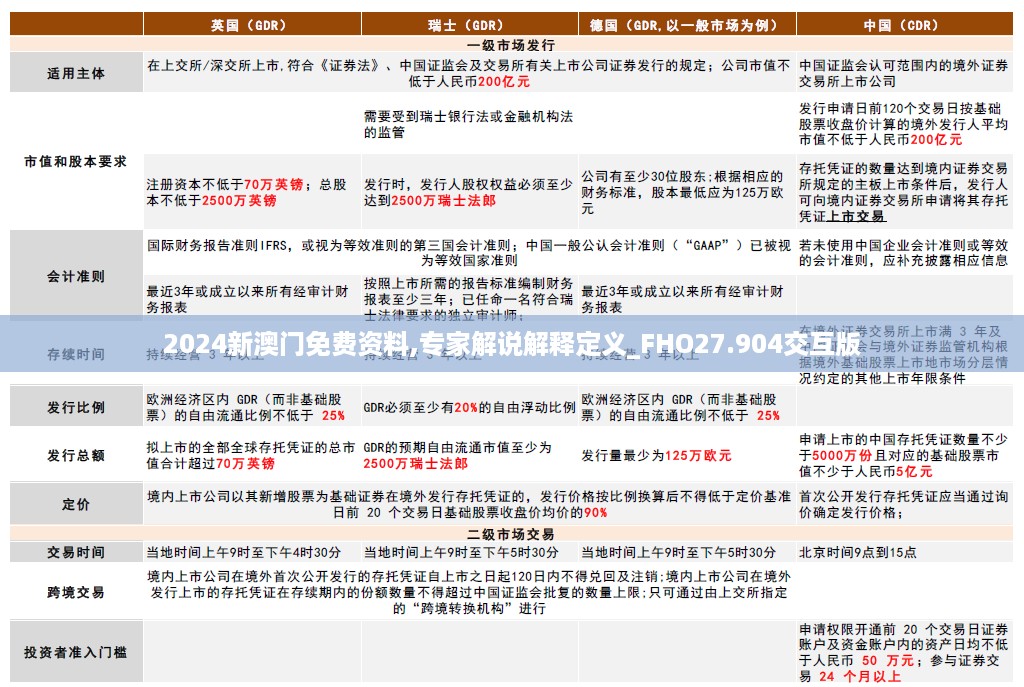Select the 德国（GDR）column header
1024x687 pixels.
[685, 24]
